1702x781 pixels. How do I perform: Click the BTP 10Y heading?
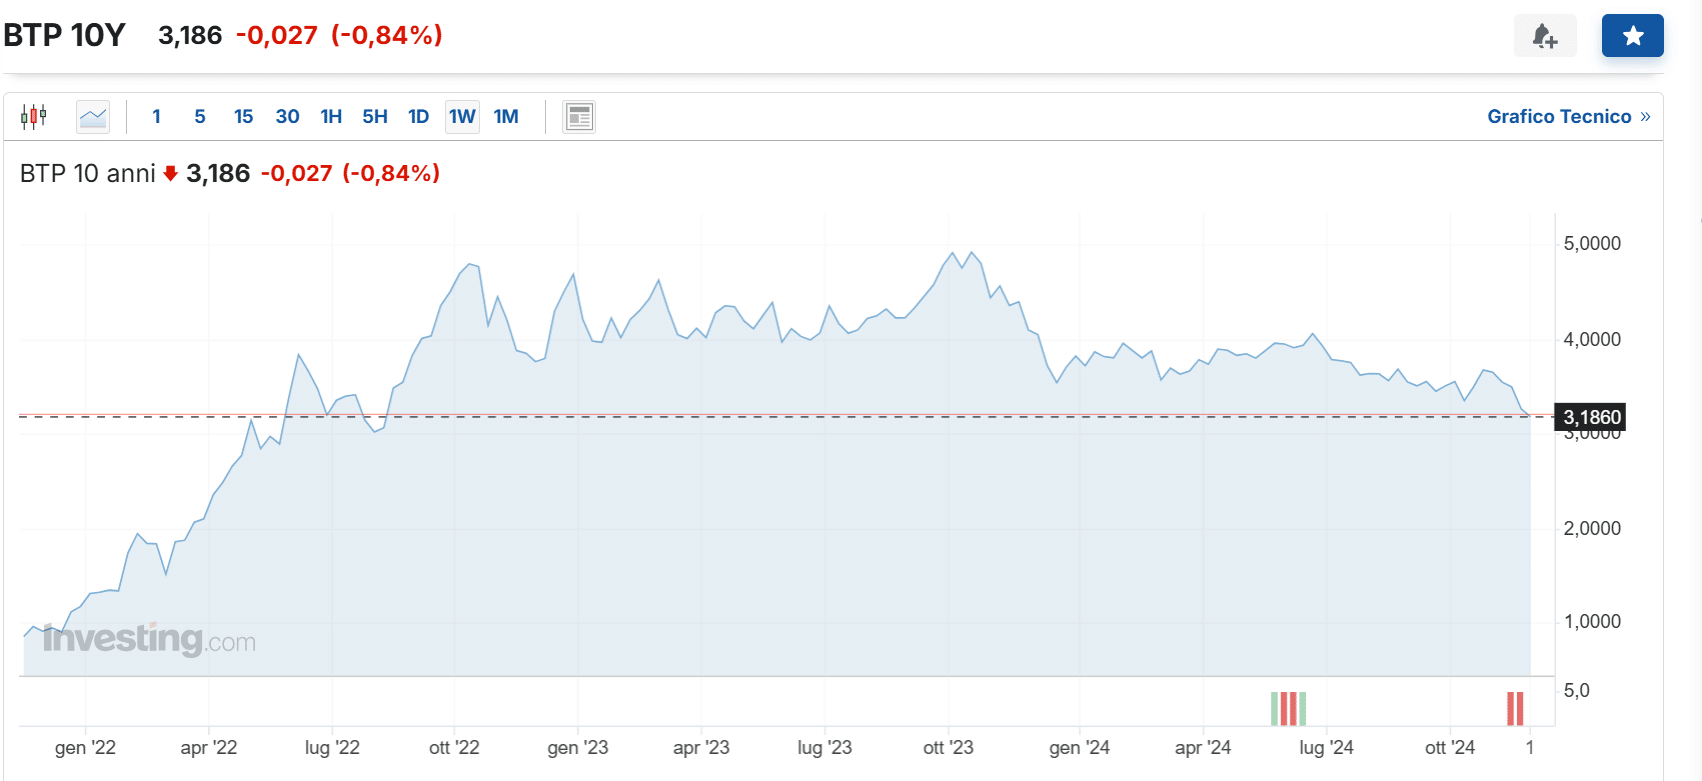(64, 35)
